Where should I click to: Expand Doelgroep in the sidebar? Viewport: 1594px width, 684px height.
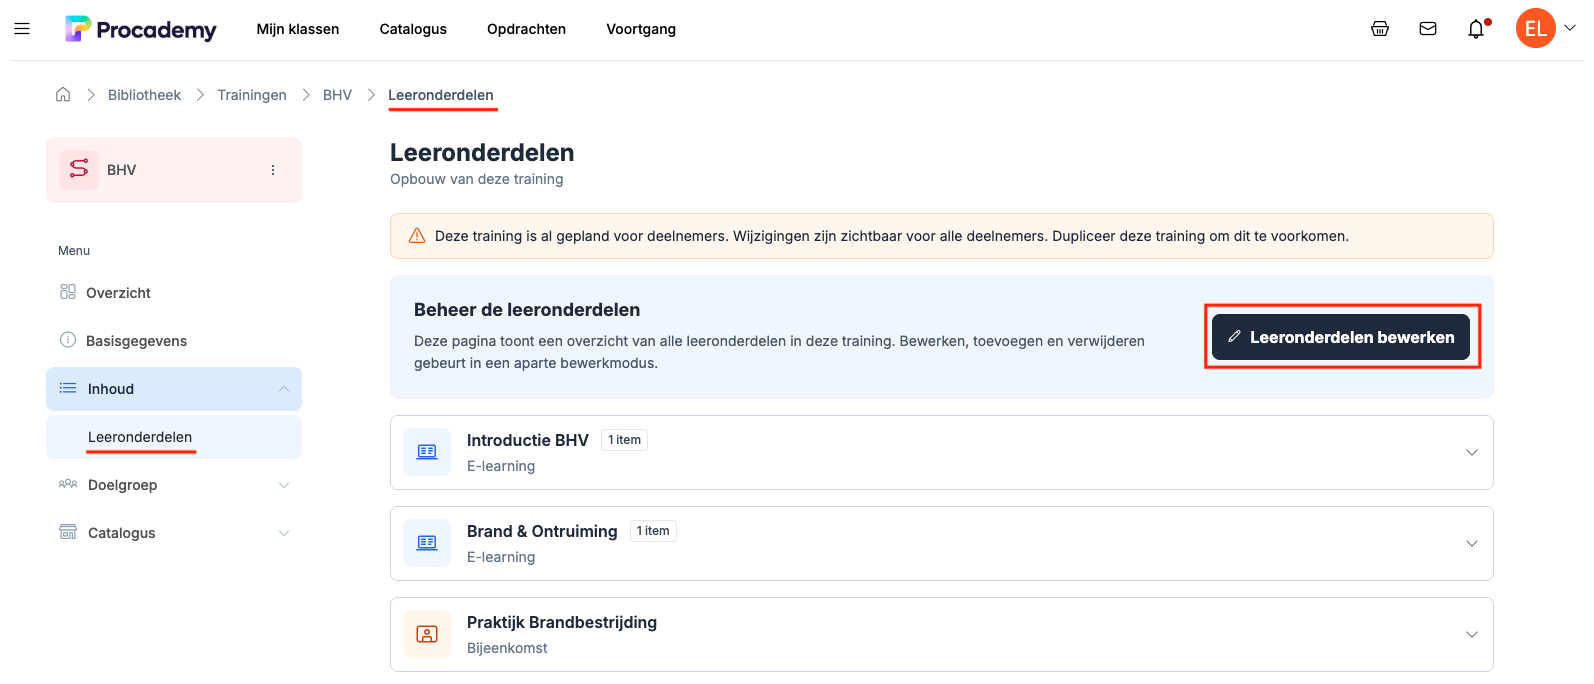[x=283, y=485]
